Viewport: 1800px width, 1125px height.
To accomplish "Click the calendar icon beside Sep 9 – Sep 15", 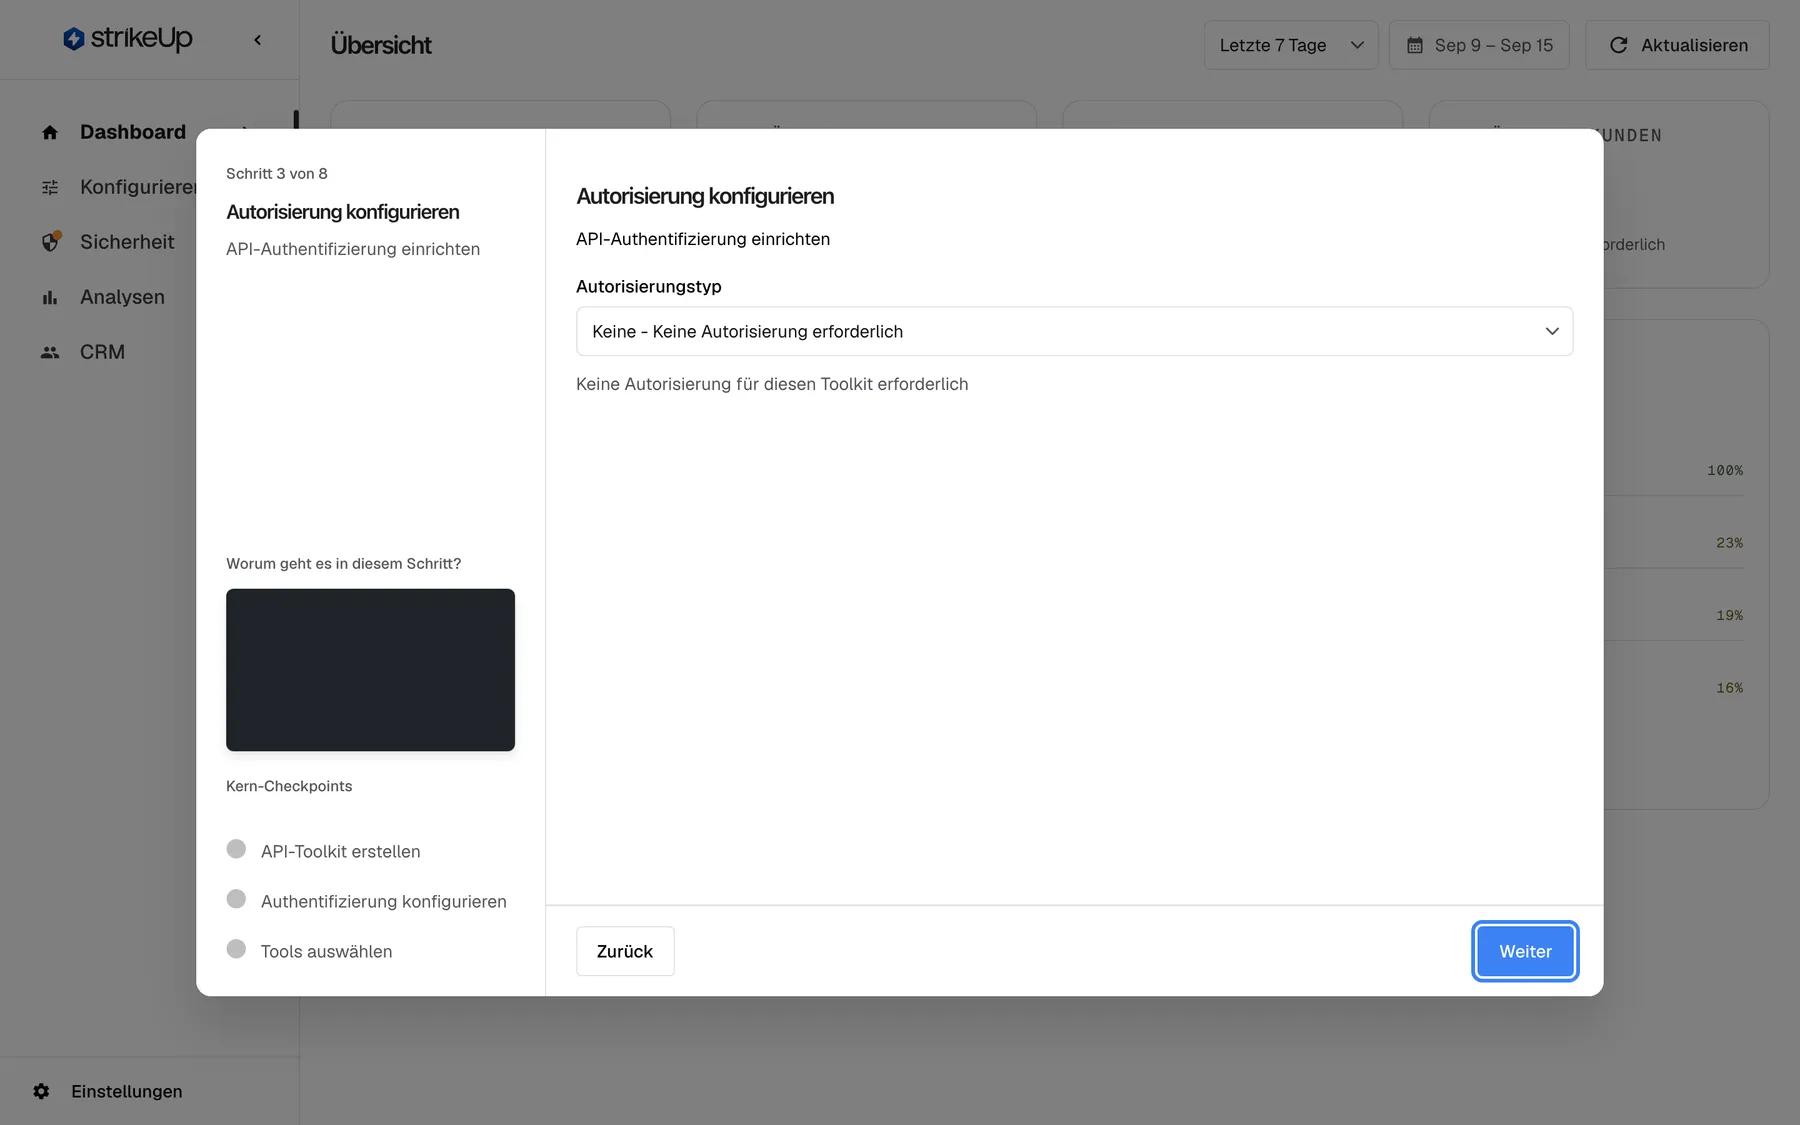I will (1415, 45).
